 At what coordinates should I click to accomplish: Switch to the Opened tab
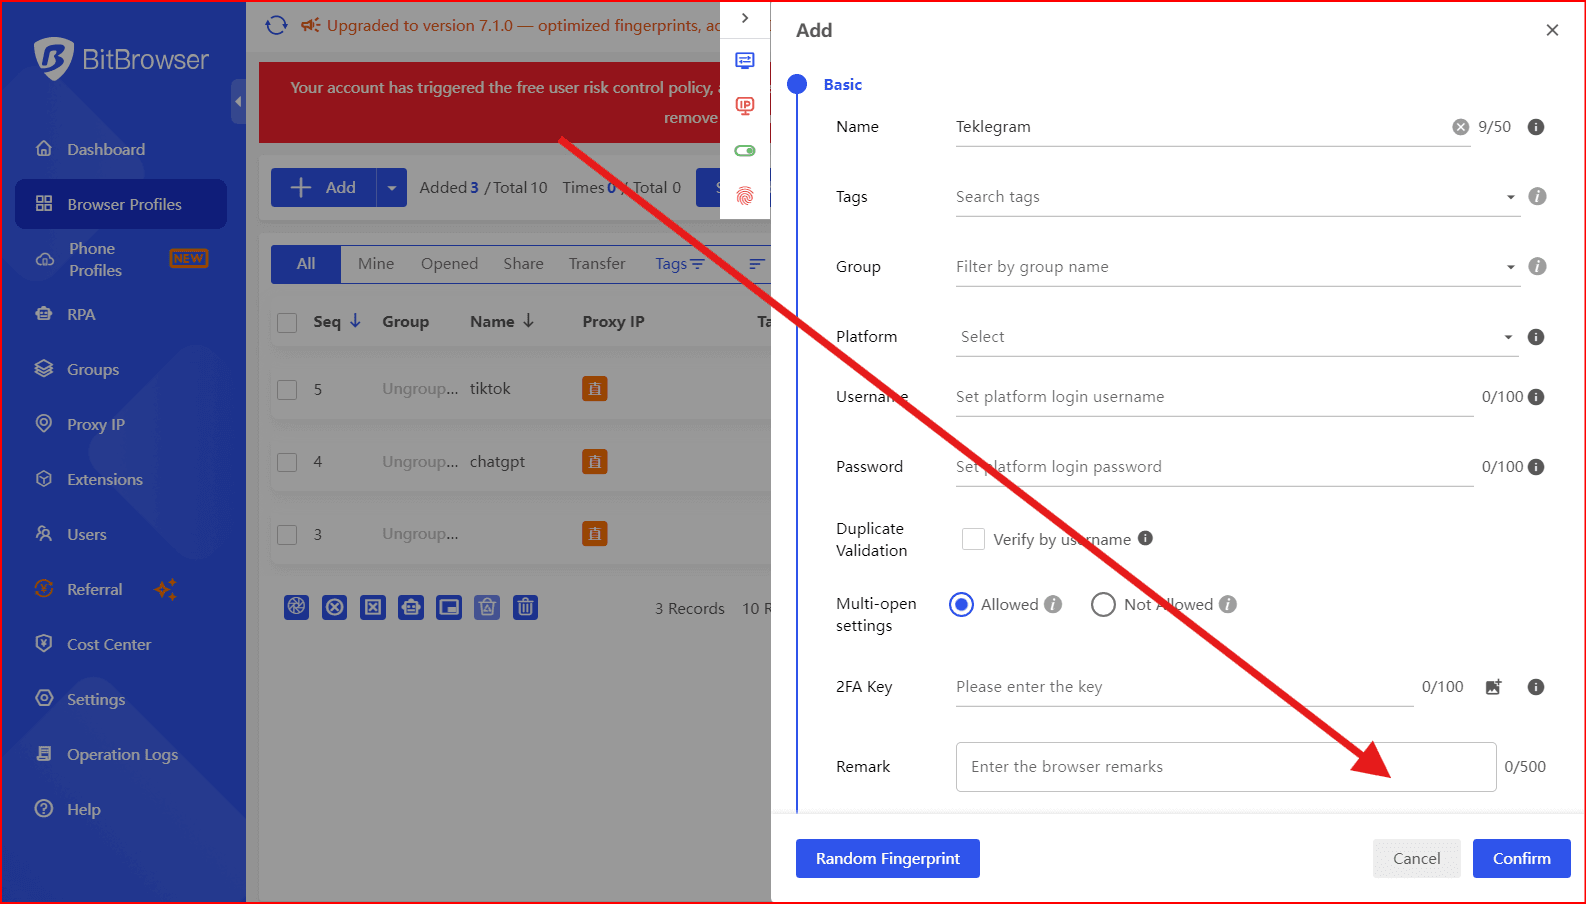[x=449, y=264]
